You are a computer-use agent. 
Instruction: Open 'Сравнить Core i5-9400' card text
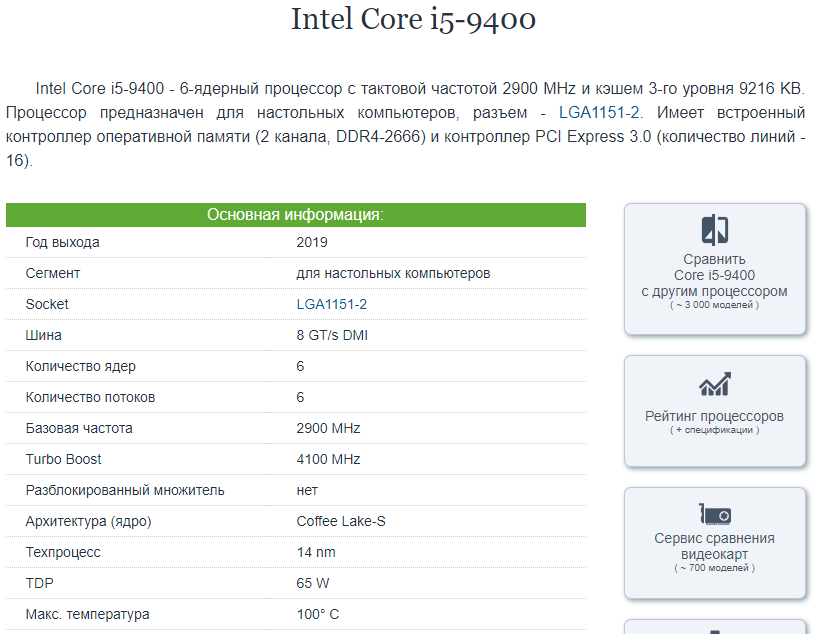point(714,275)
